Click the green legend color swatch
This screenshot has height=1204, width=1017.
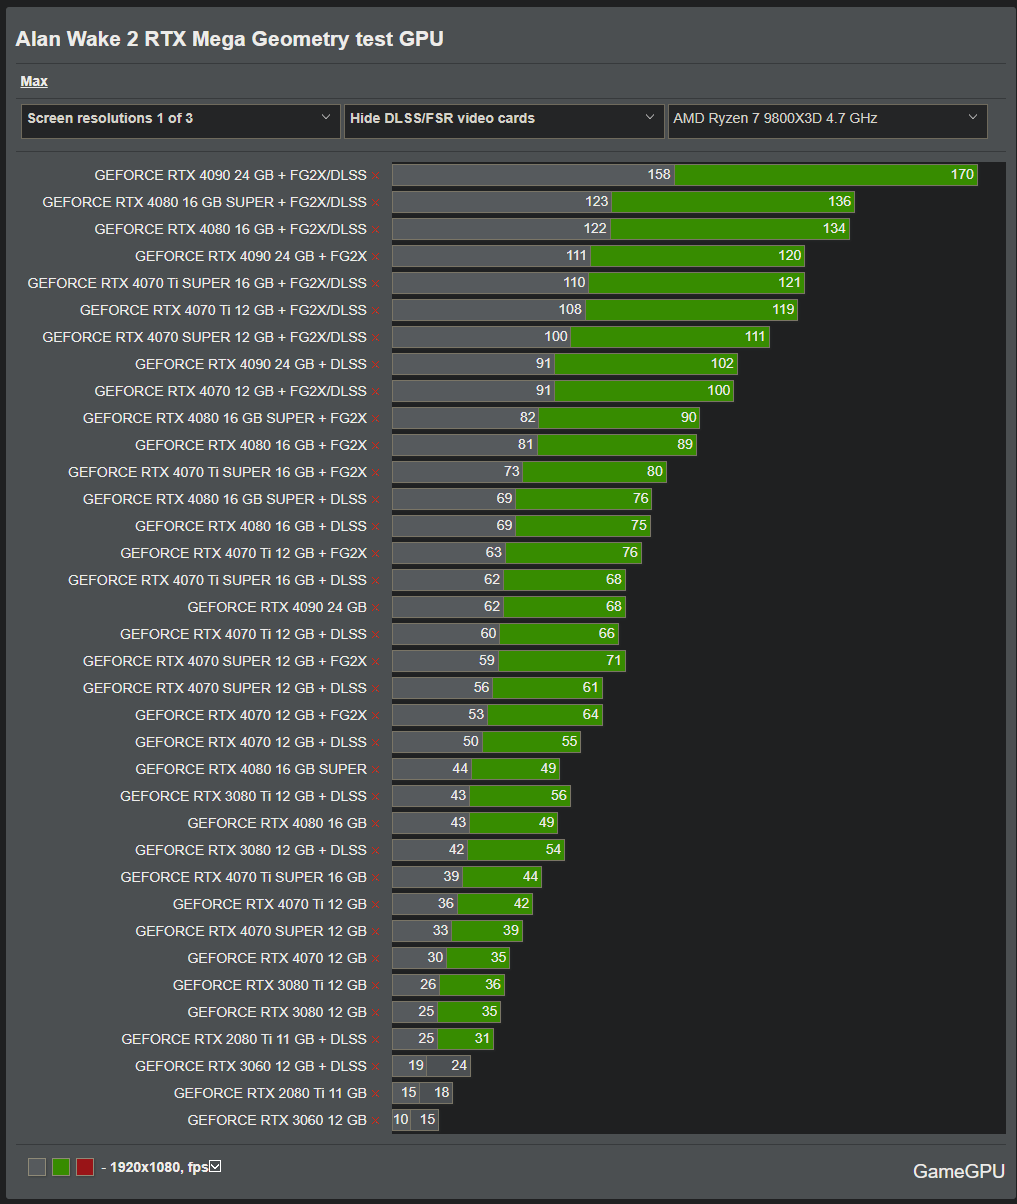point(61,1167)
